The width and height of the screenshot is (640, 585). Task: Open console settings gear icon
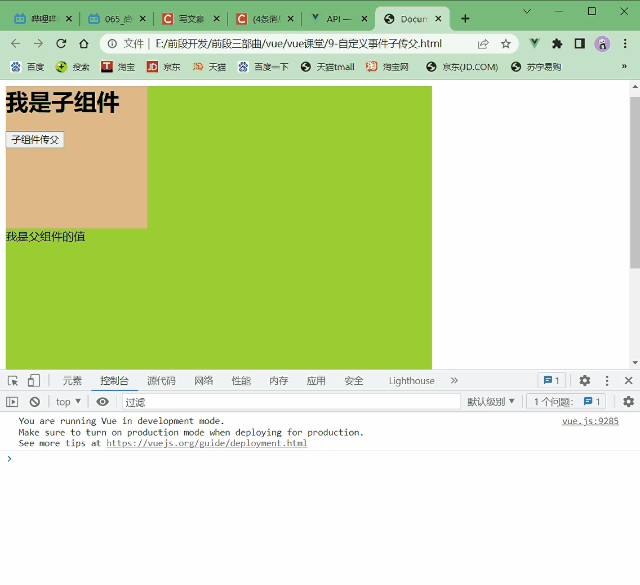tap(628, 402)
